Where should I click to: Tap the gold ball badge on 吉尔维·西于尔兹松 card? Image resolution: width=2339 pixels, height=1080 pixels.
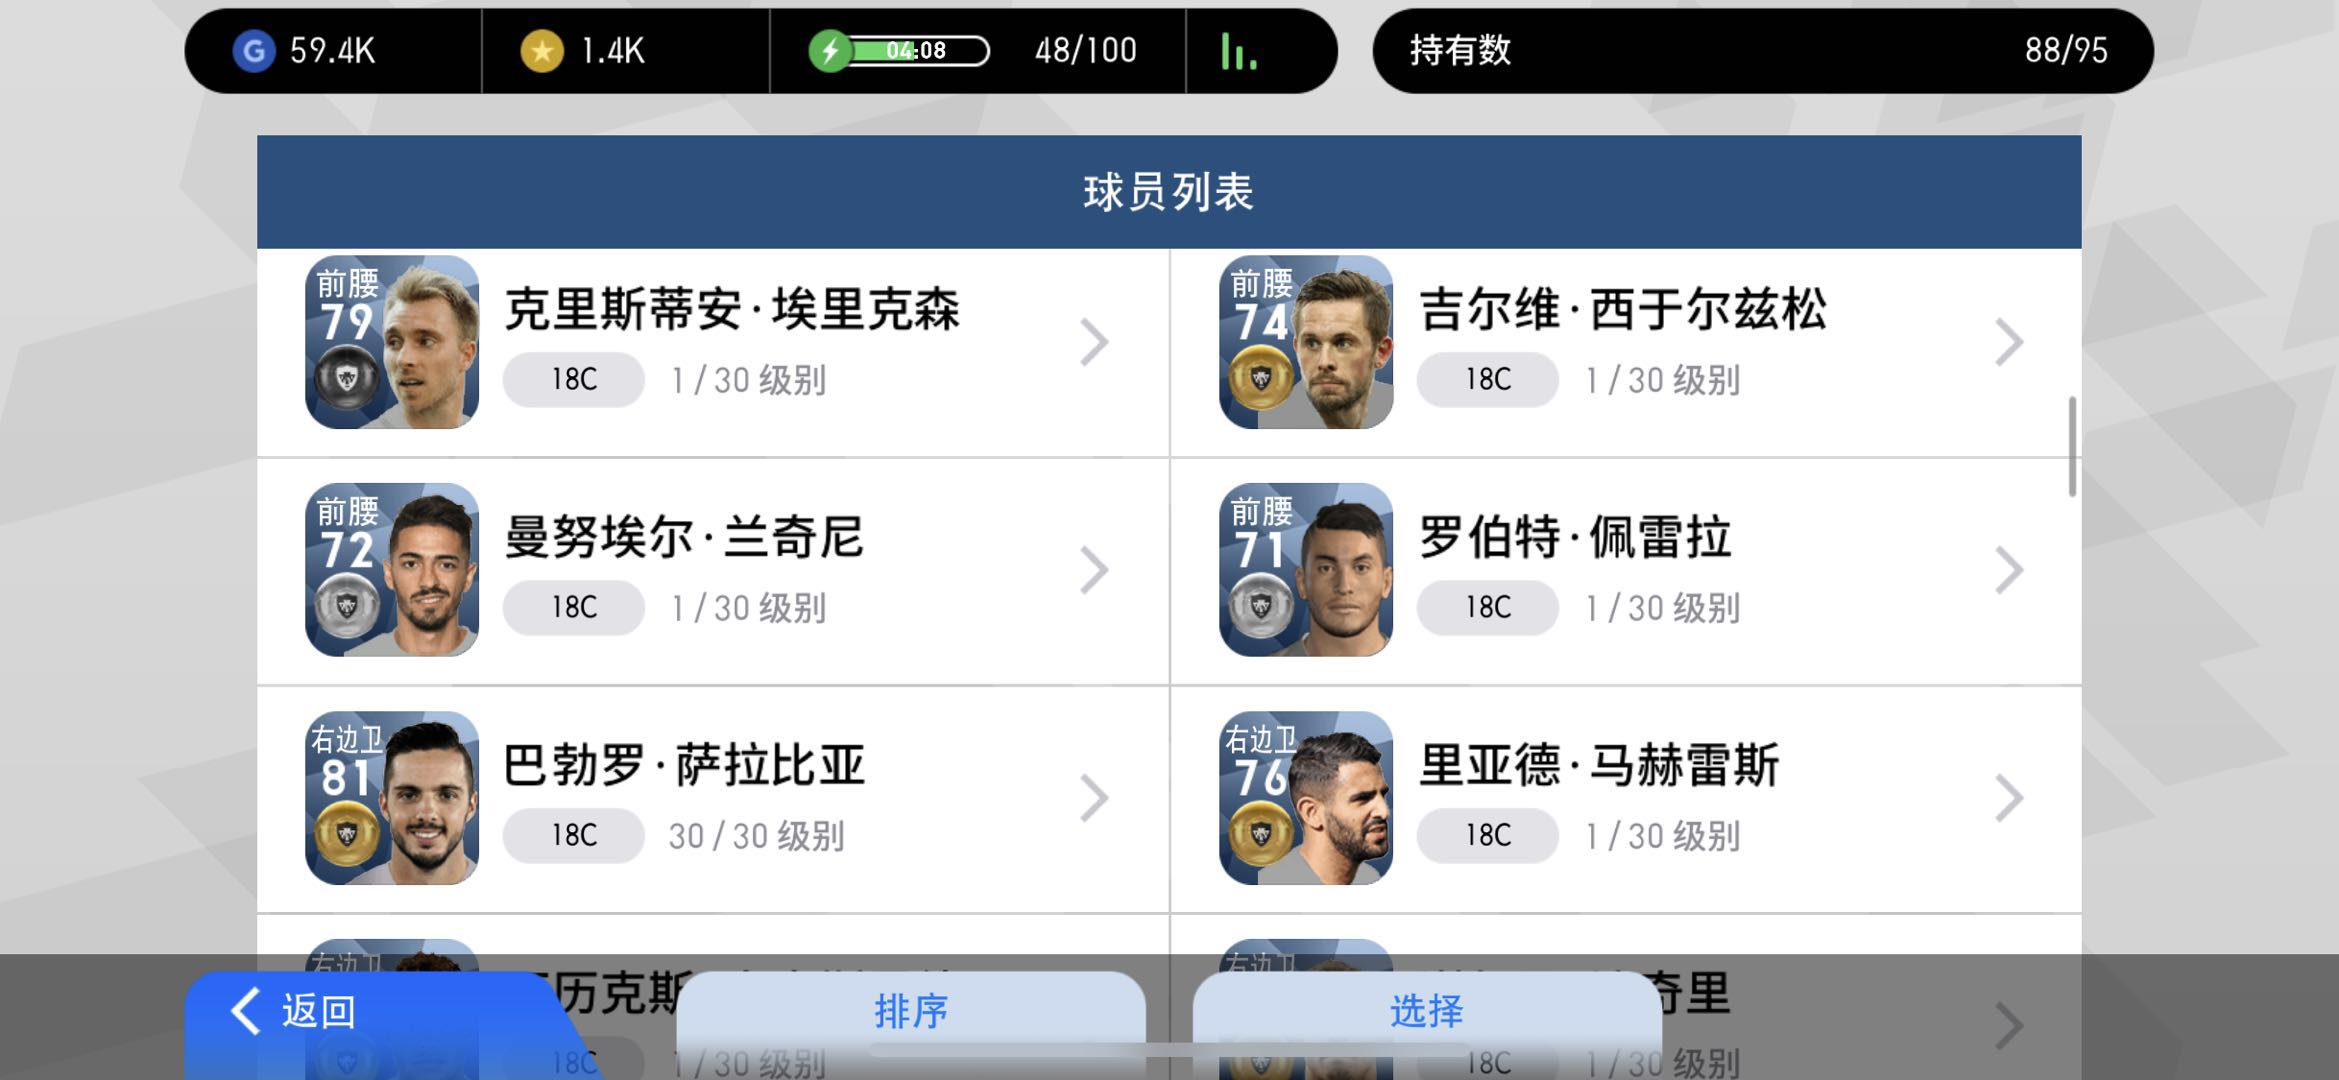coord(1261,378)
